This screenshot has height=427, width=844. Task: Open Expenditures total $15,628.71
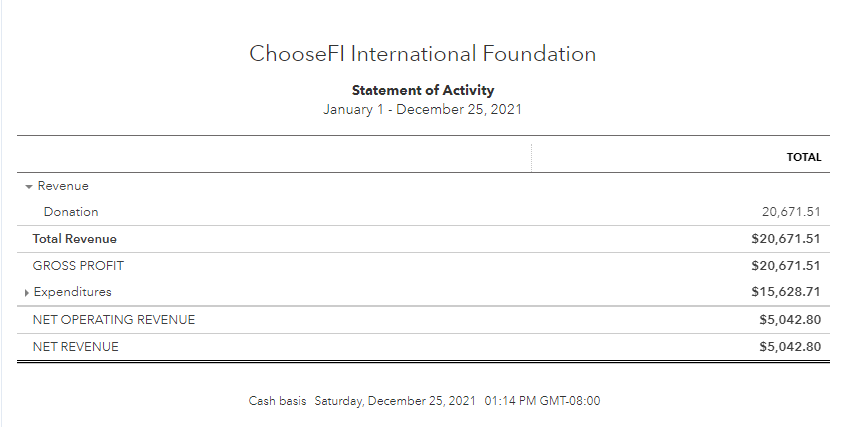pyautogui.click(x=786, y=292)
